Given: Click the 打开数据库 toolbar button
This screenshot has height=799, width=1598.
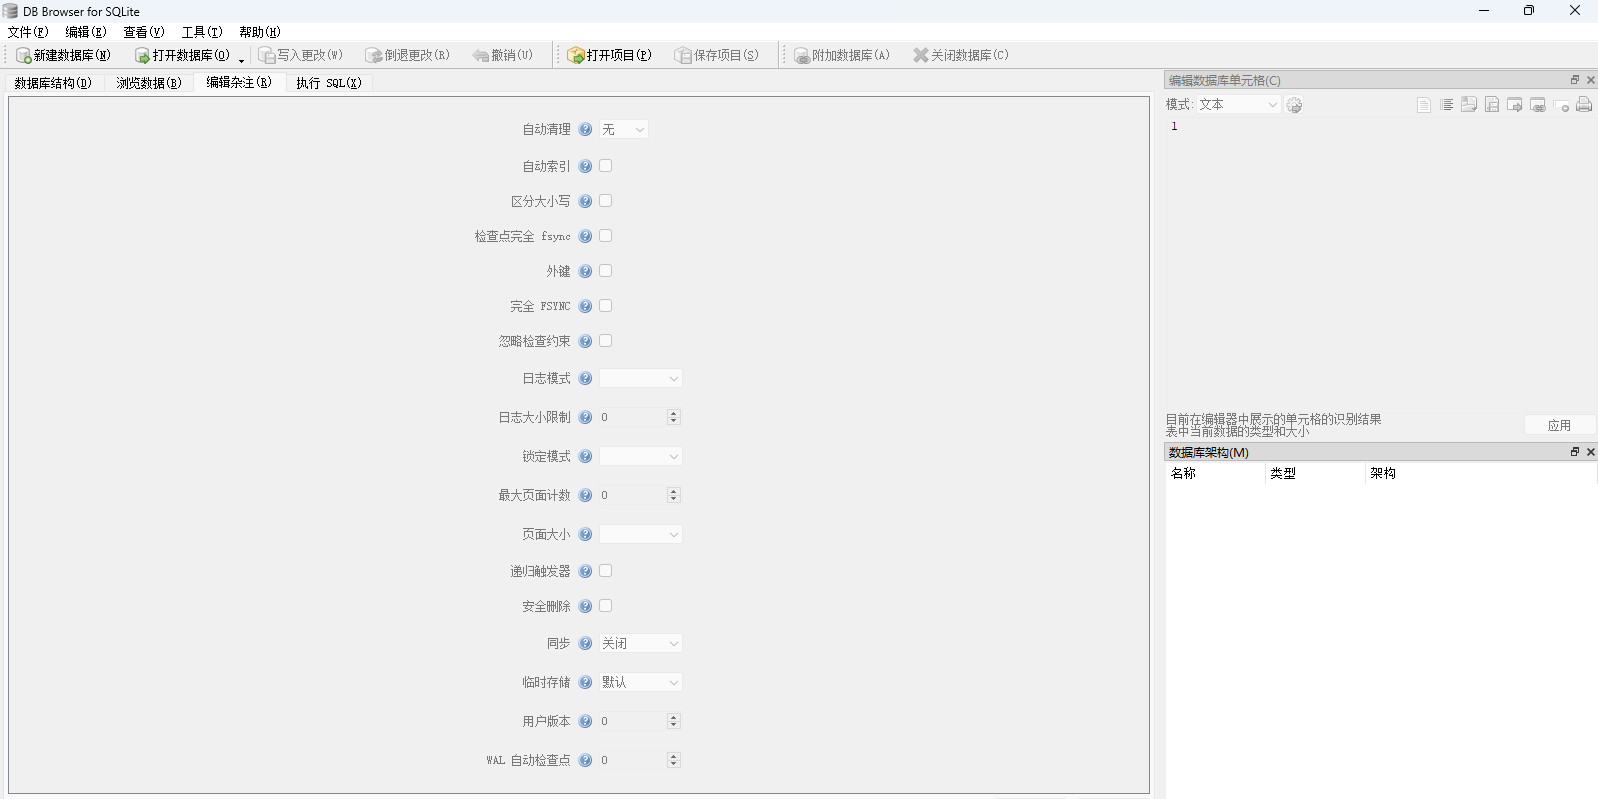Looking at the screenshot, I should tap(182, 55).
